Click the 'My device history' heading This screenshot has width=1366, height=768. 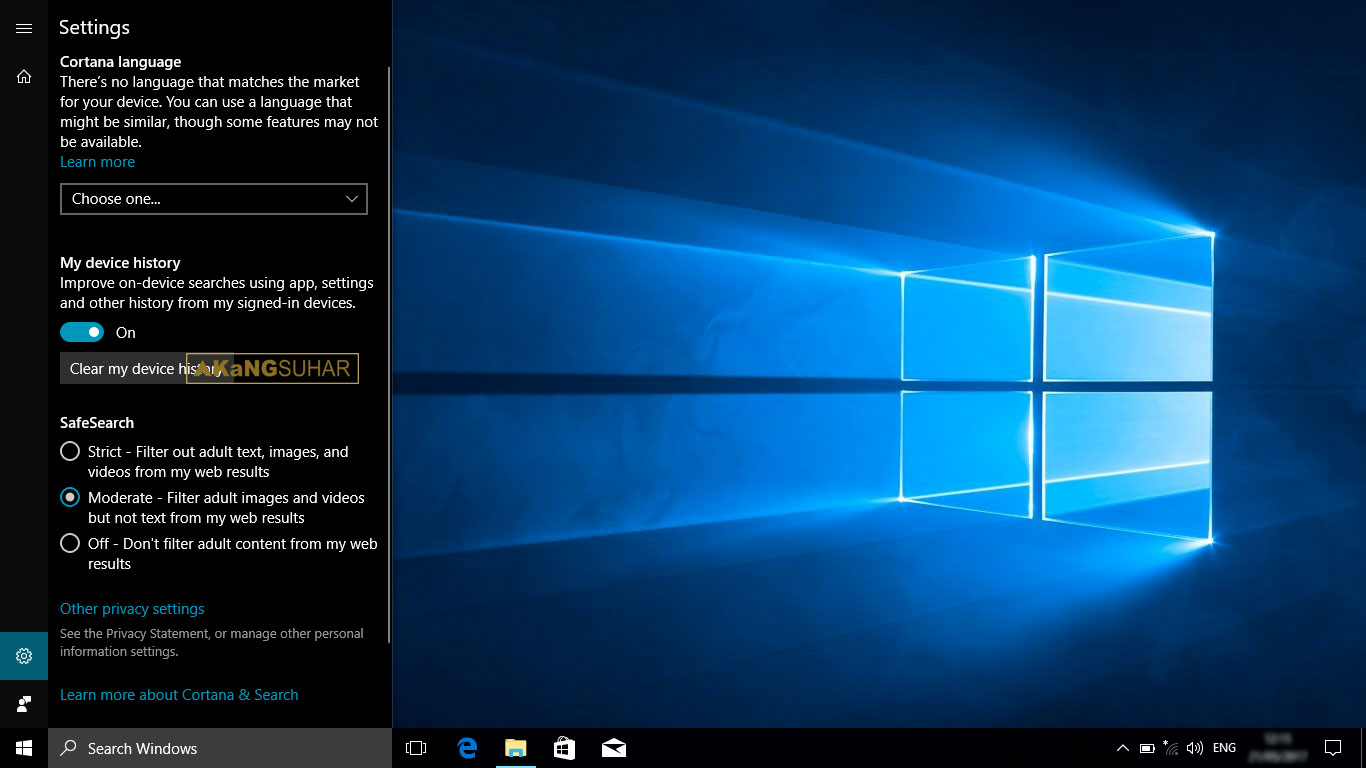120,263
